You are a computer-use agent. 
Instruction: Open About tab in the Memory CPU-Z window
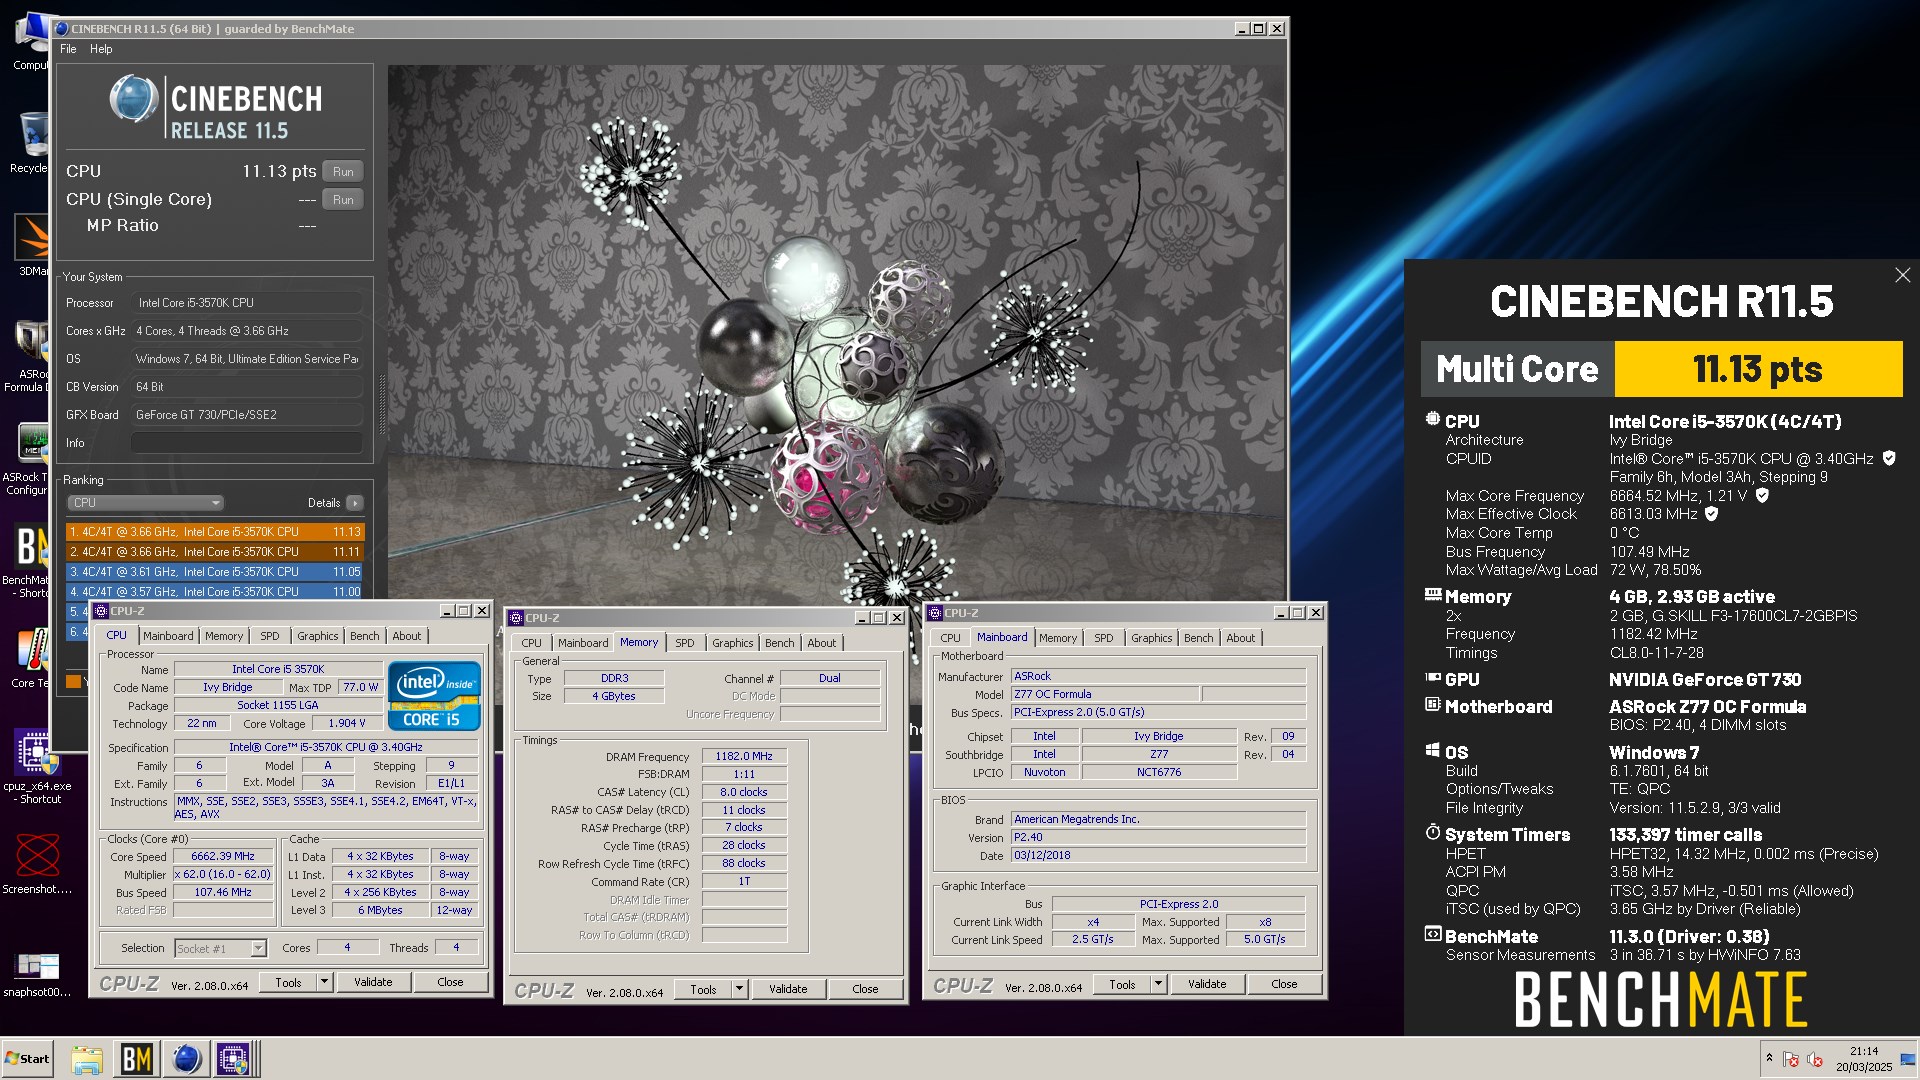822,643
